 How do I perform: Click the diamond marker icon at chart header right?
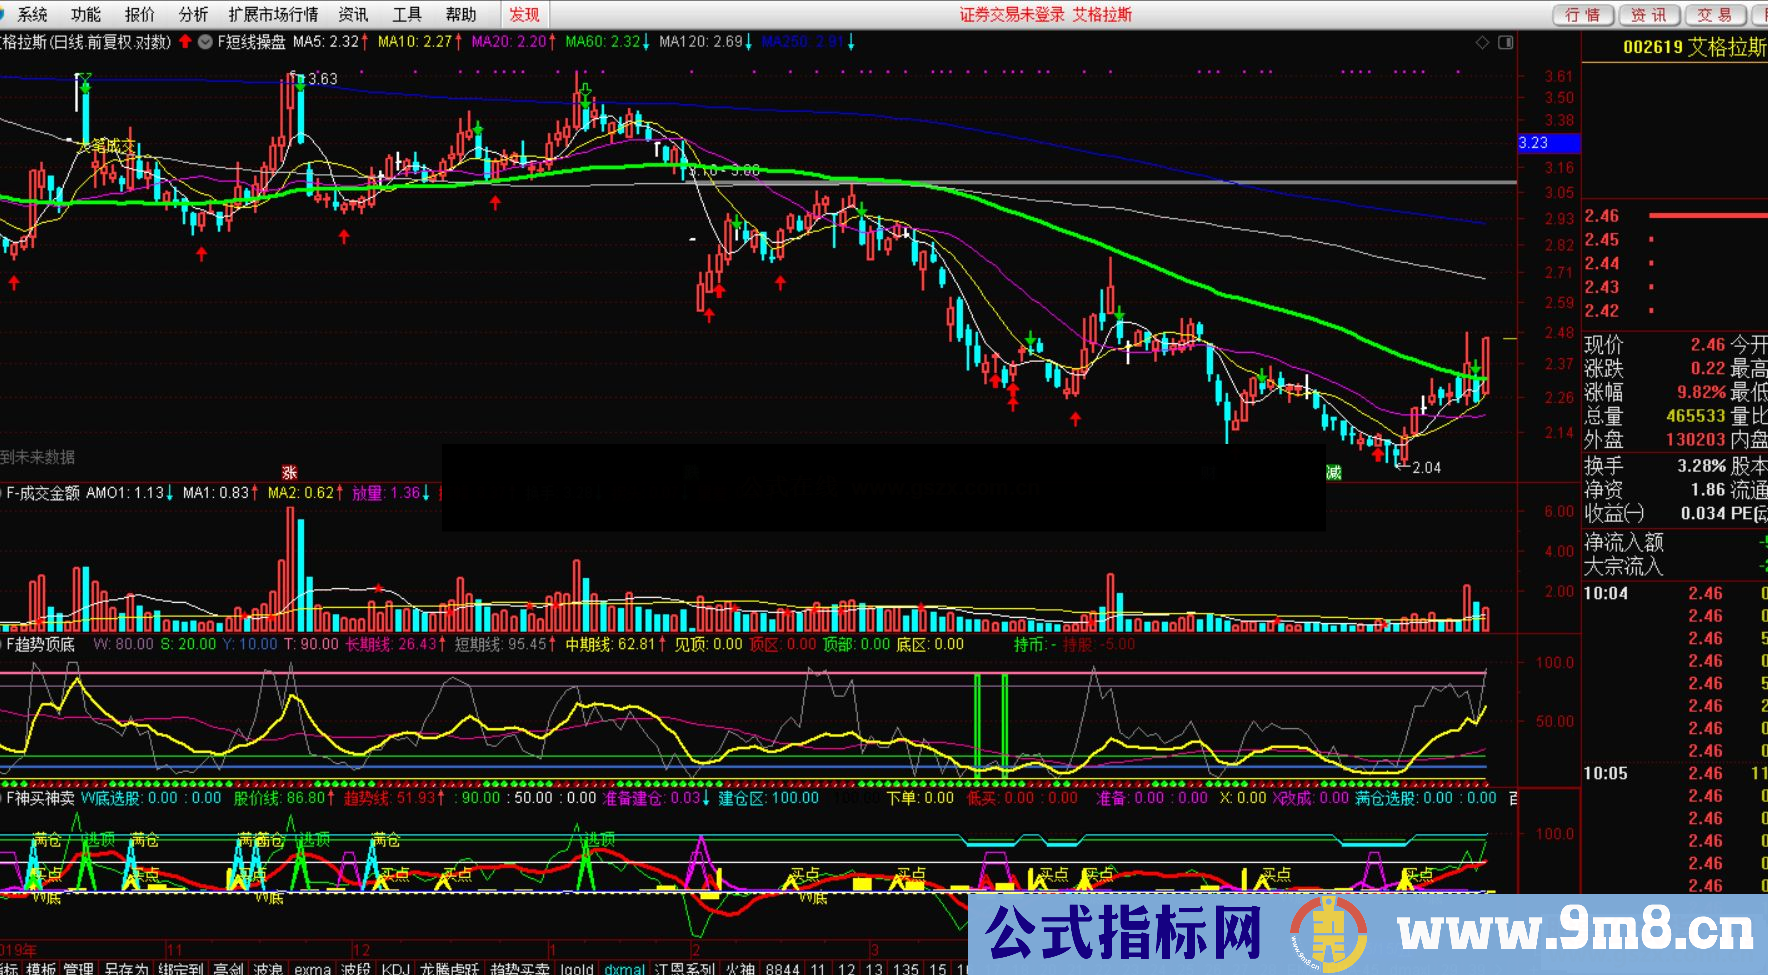tap(1482, 41)
